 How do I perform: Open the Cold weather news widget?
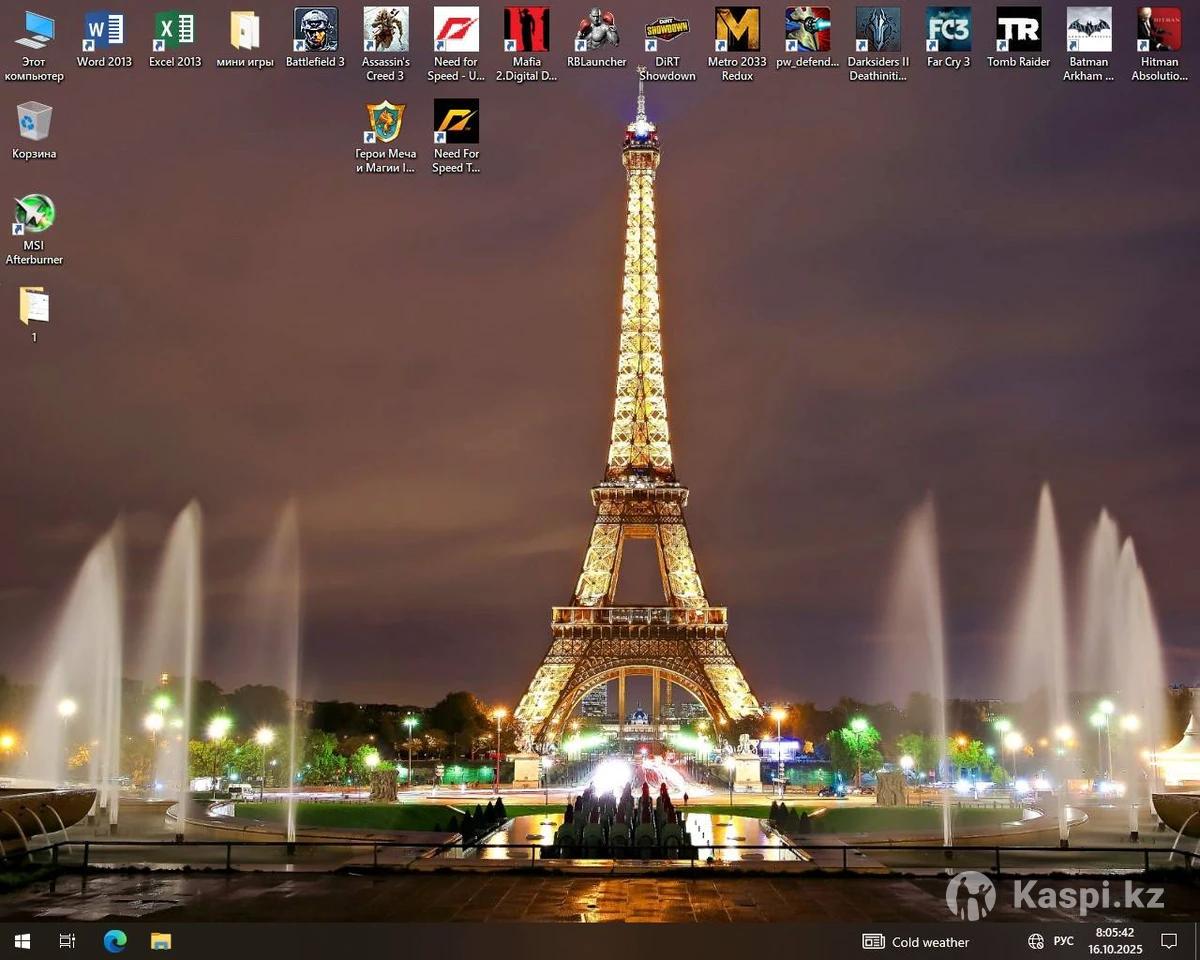tap(916, 941)
